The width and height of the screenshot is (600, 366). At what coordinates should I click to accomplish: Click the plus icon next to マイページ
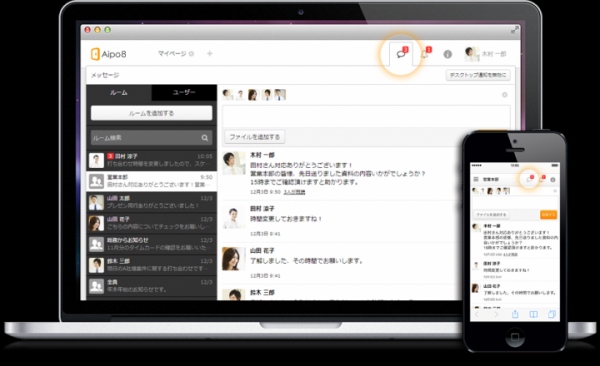pyautogui.click(x=209, y=54)
